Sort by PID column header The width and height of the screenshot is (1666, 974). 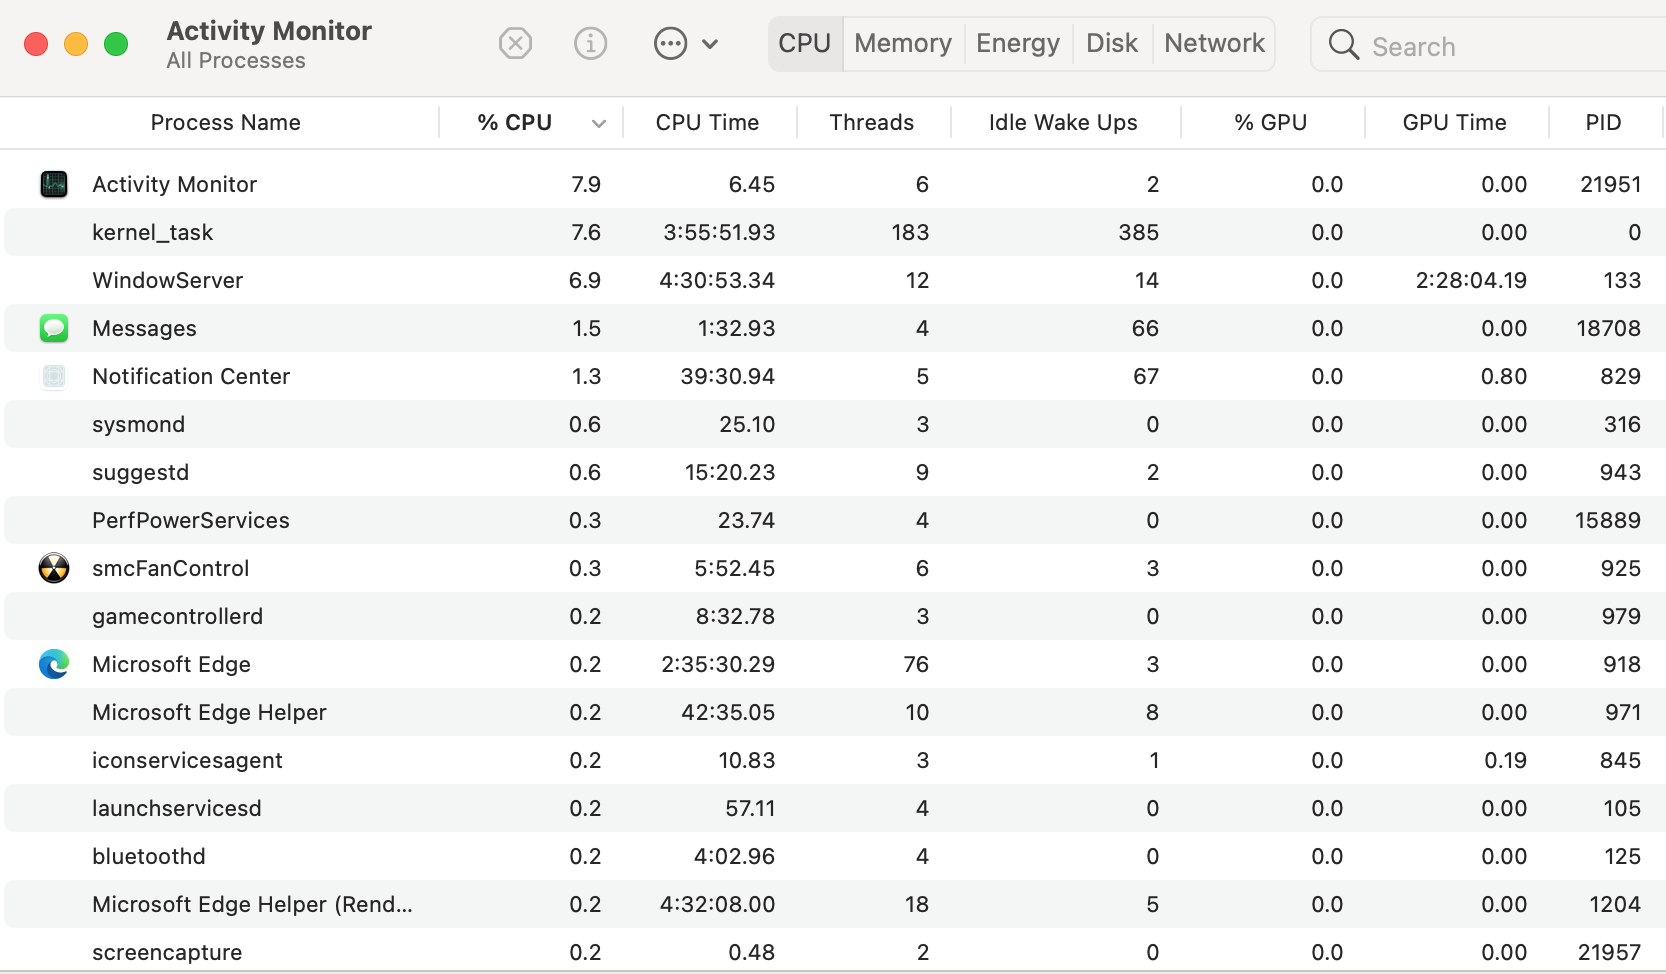(1603, 122)
